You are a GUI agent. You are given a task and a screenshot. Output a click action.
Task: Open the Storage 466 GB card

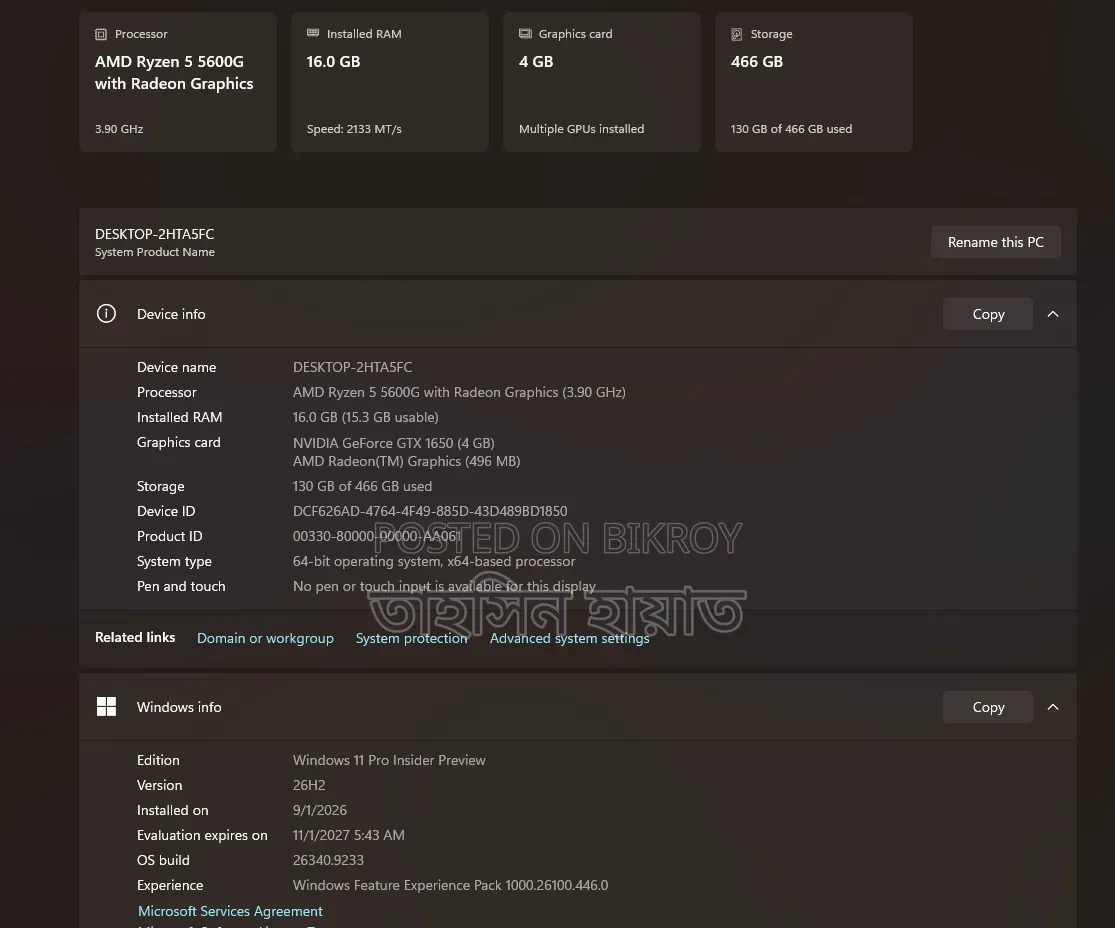pyautogui.click(x=813, y=82)
